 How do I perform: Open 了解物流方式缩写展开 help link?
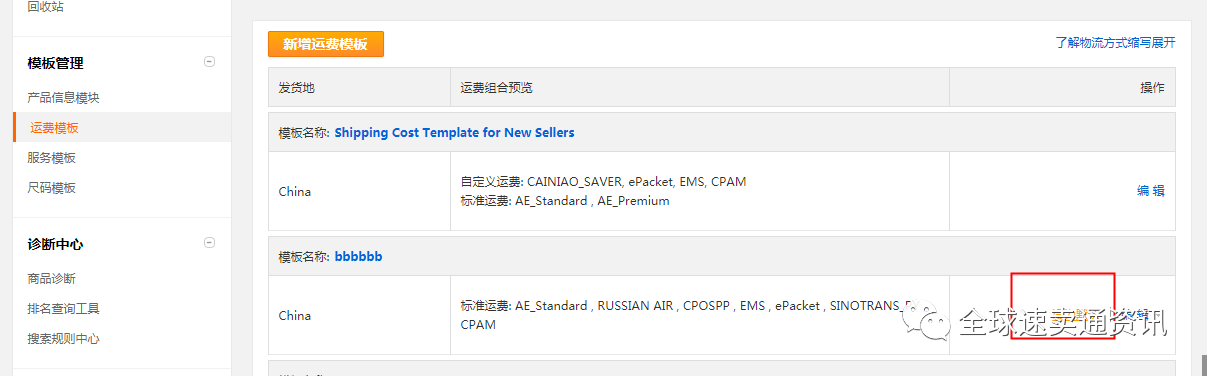(1115, 43)
